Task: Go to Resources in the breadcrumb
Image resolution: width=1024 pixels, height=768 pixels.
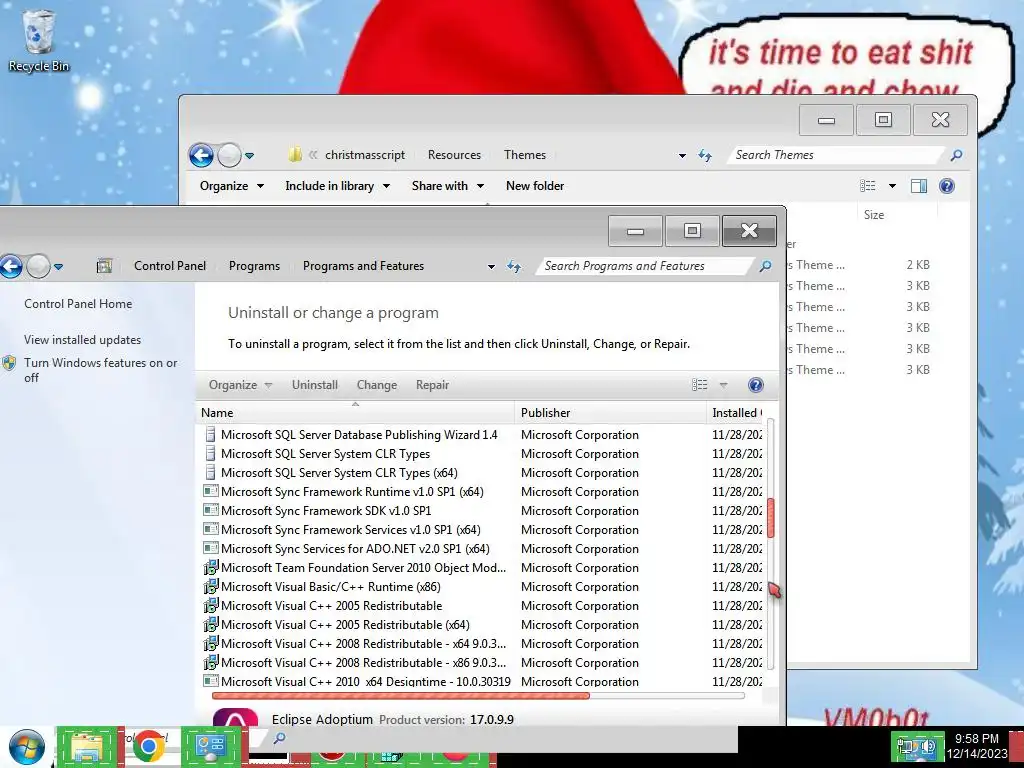Action: click(455, 155)
